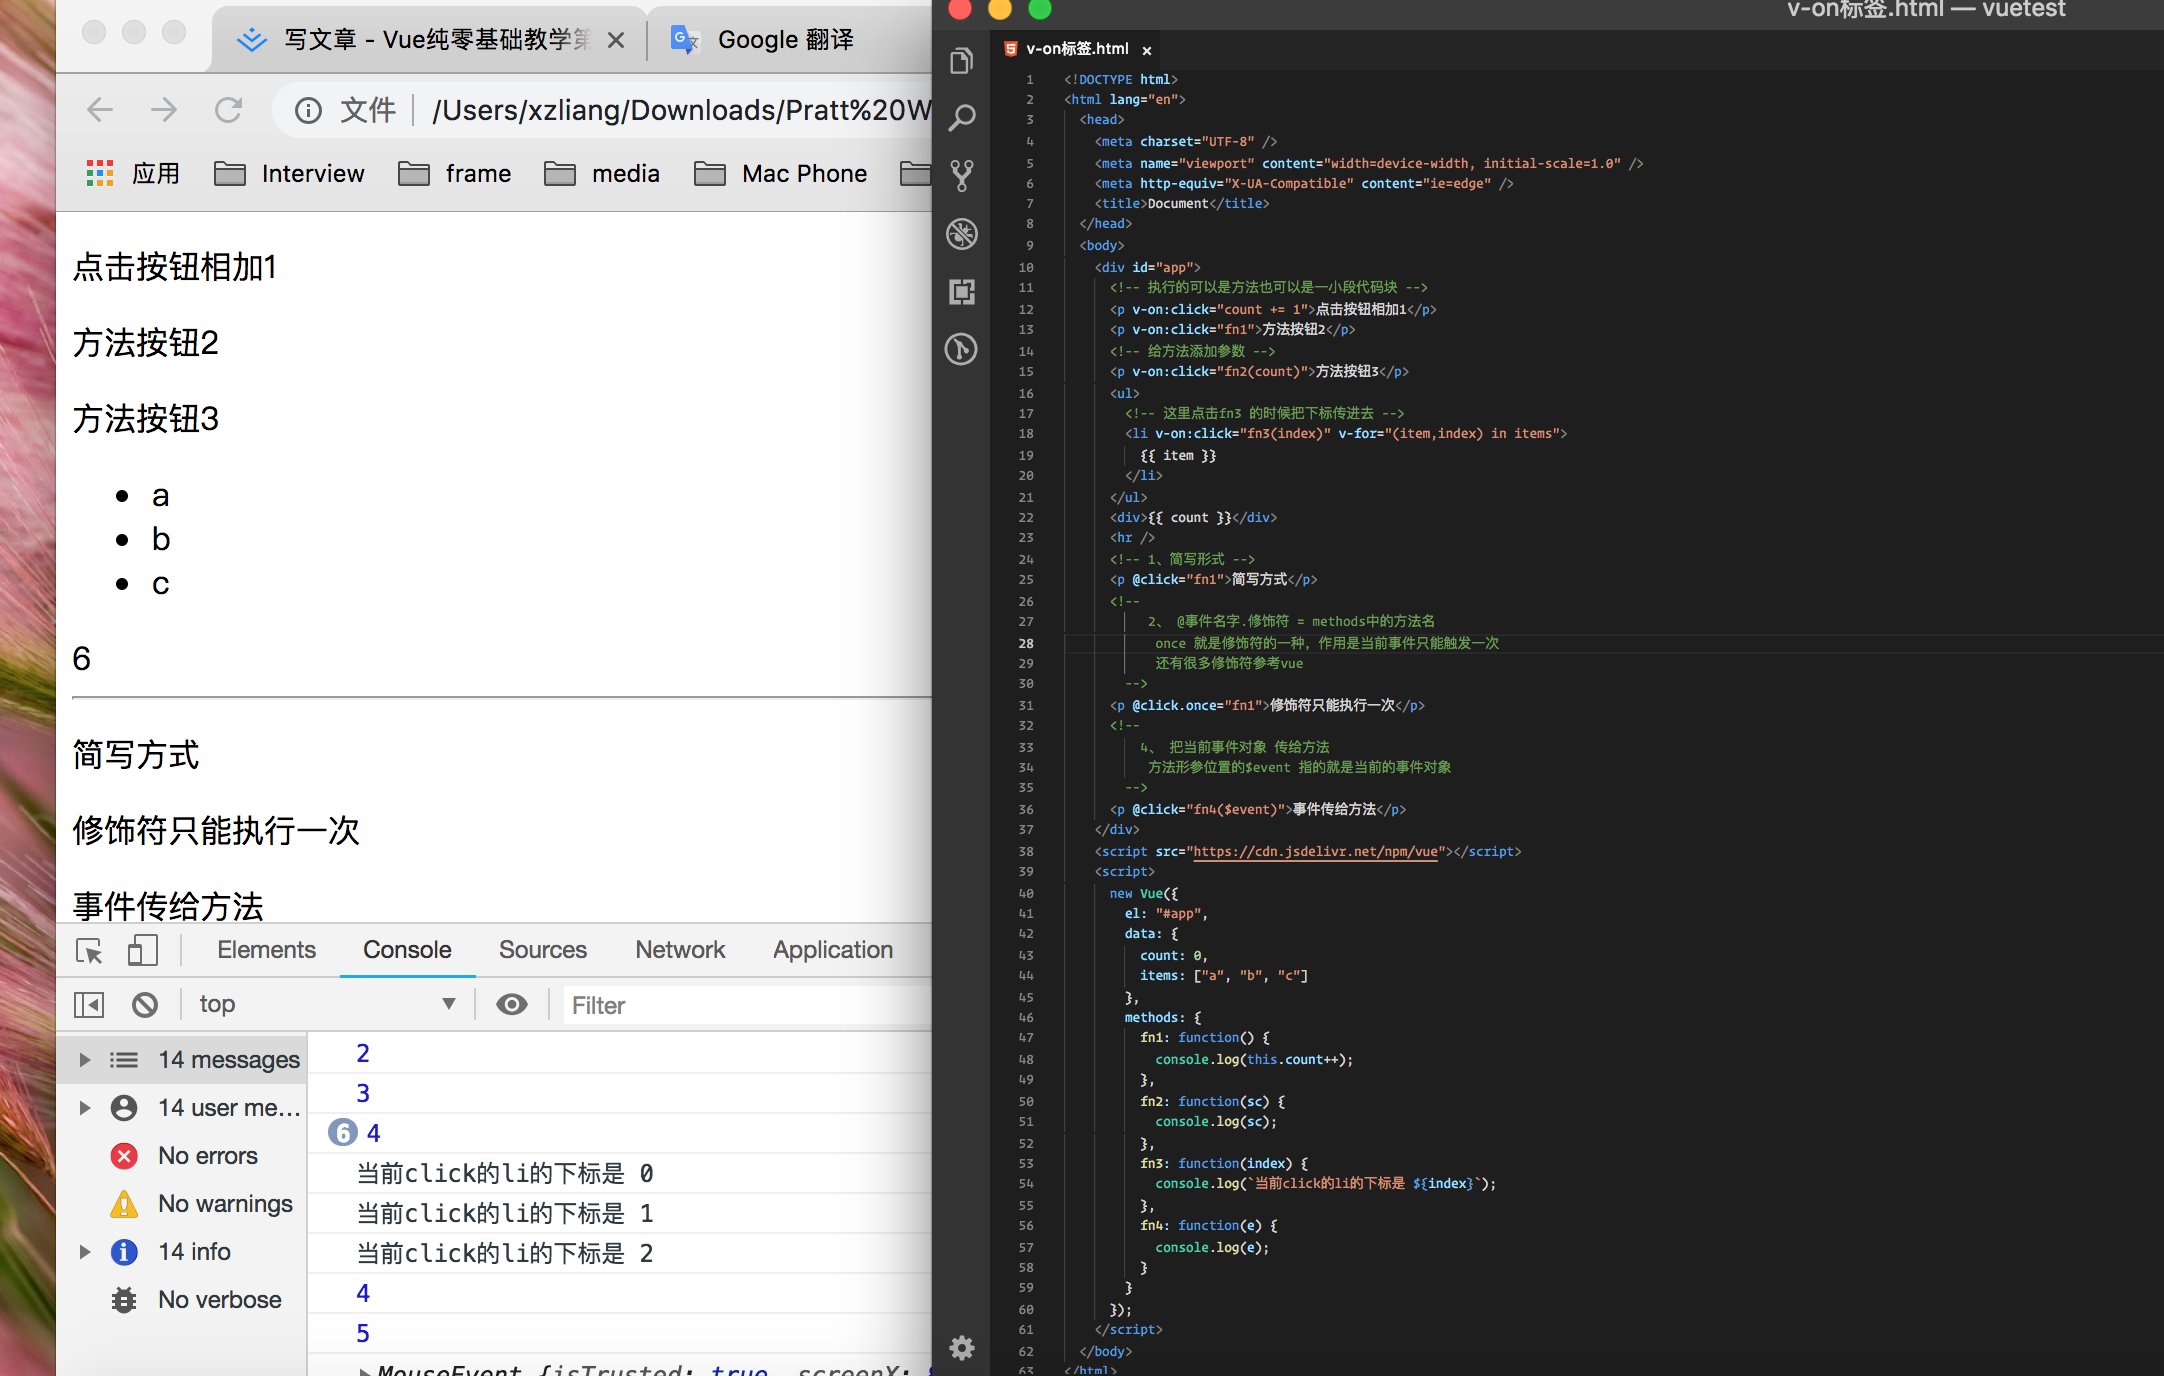The height and width of the screenshot is (1376, 2164).
Task: Toggle the console sidebar panel
Action: tap(89, 1004)
